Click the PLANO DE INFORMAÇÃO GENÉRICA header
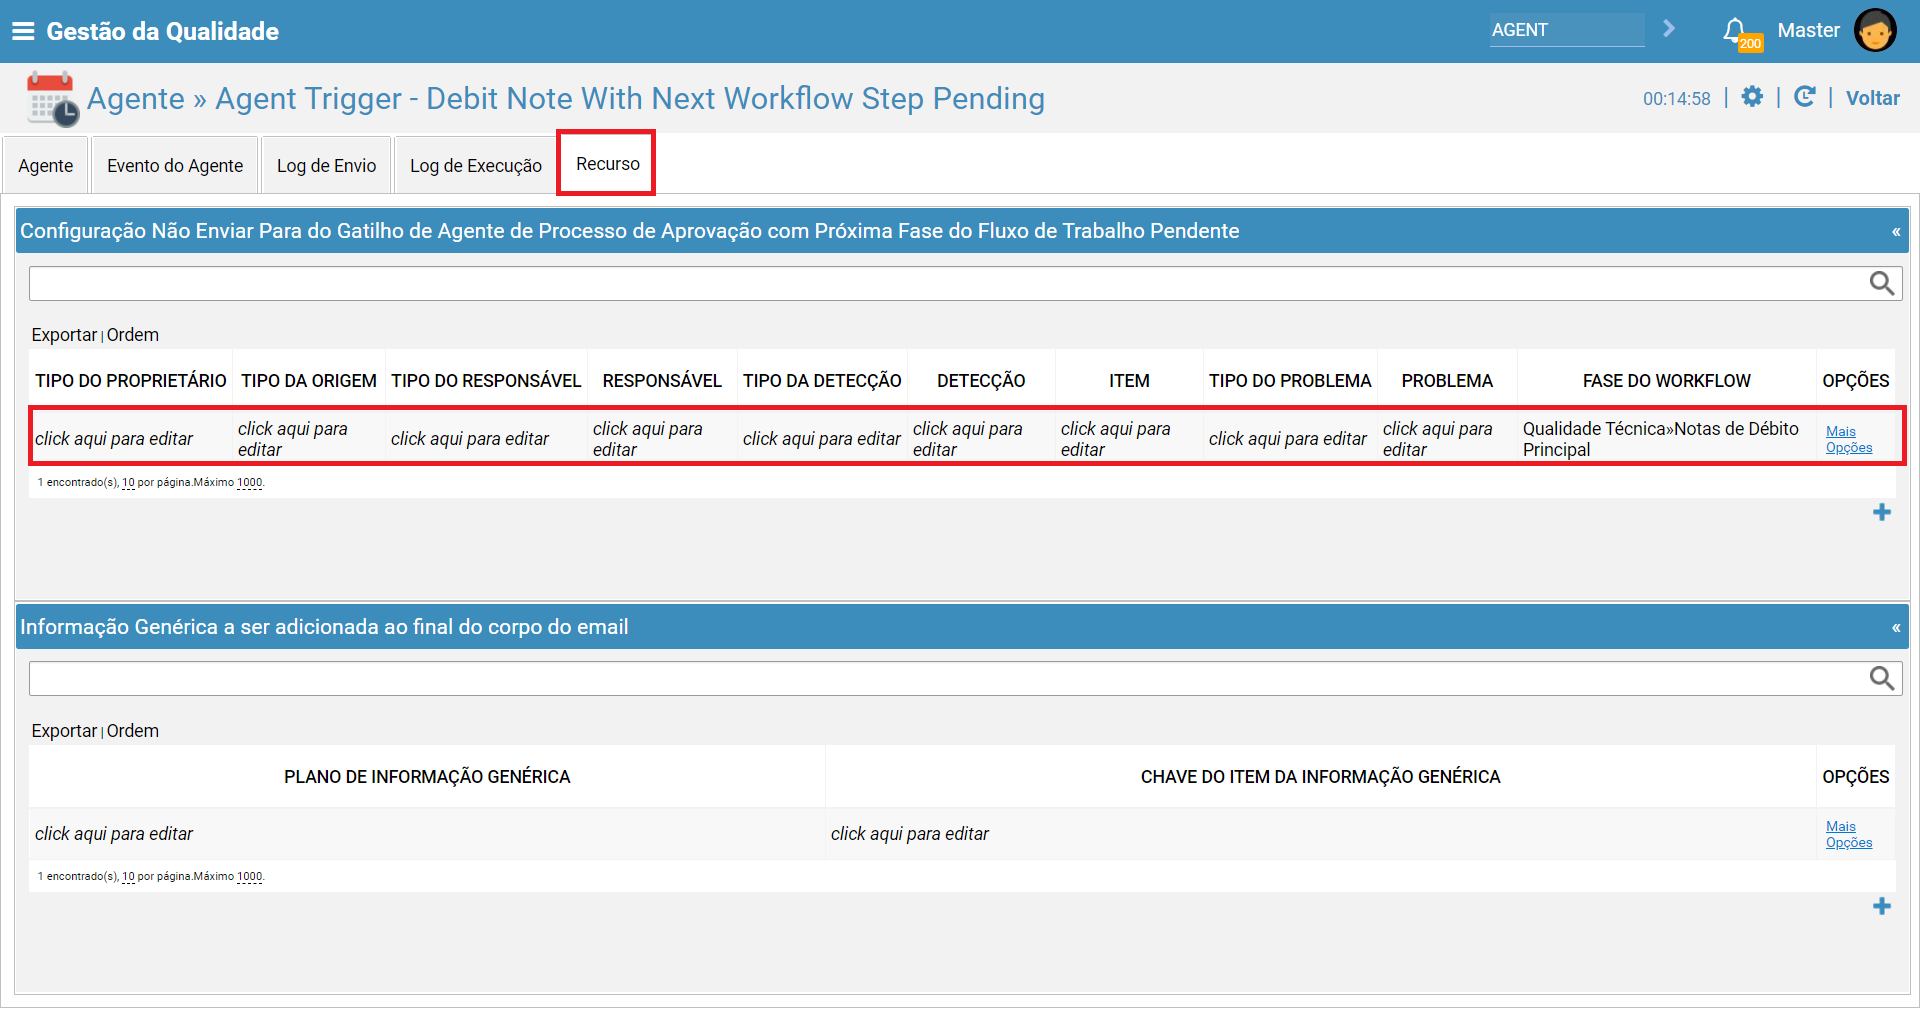The width and height of the screenshot is (1920, 1013). pos(427,777)
